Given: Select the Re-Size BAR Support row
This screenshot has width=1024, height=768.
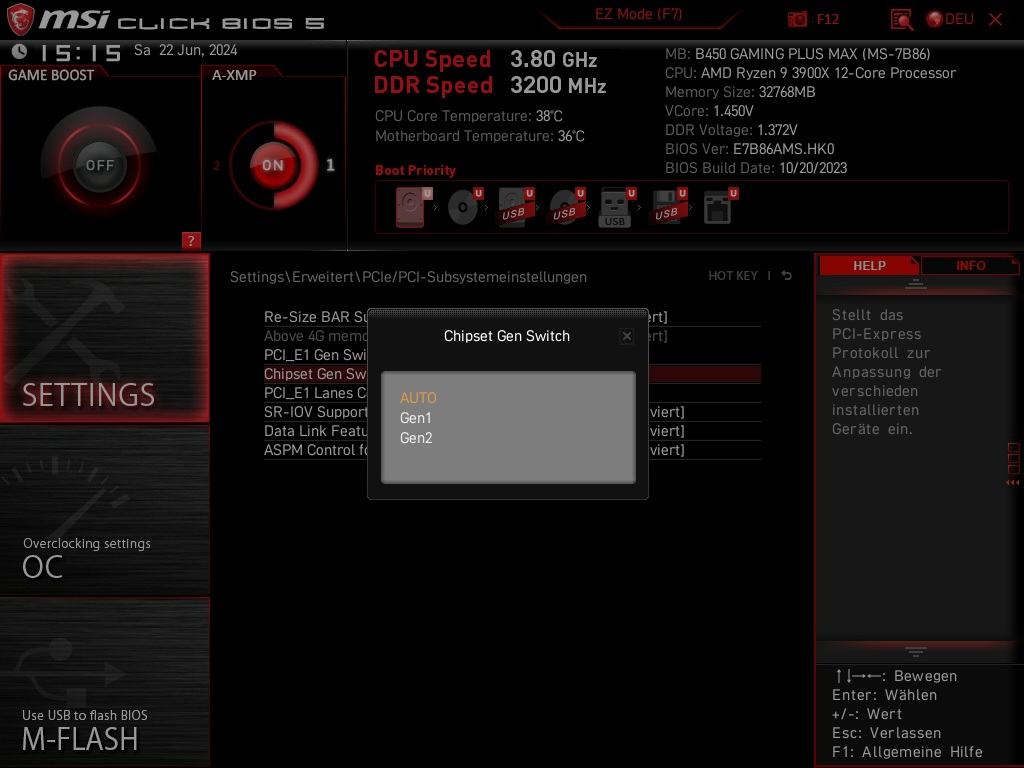Looking at the screenshot, I should (512, 317).
